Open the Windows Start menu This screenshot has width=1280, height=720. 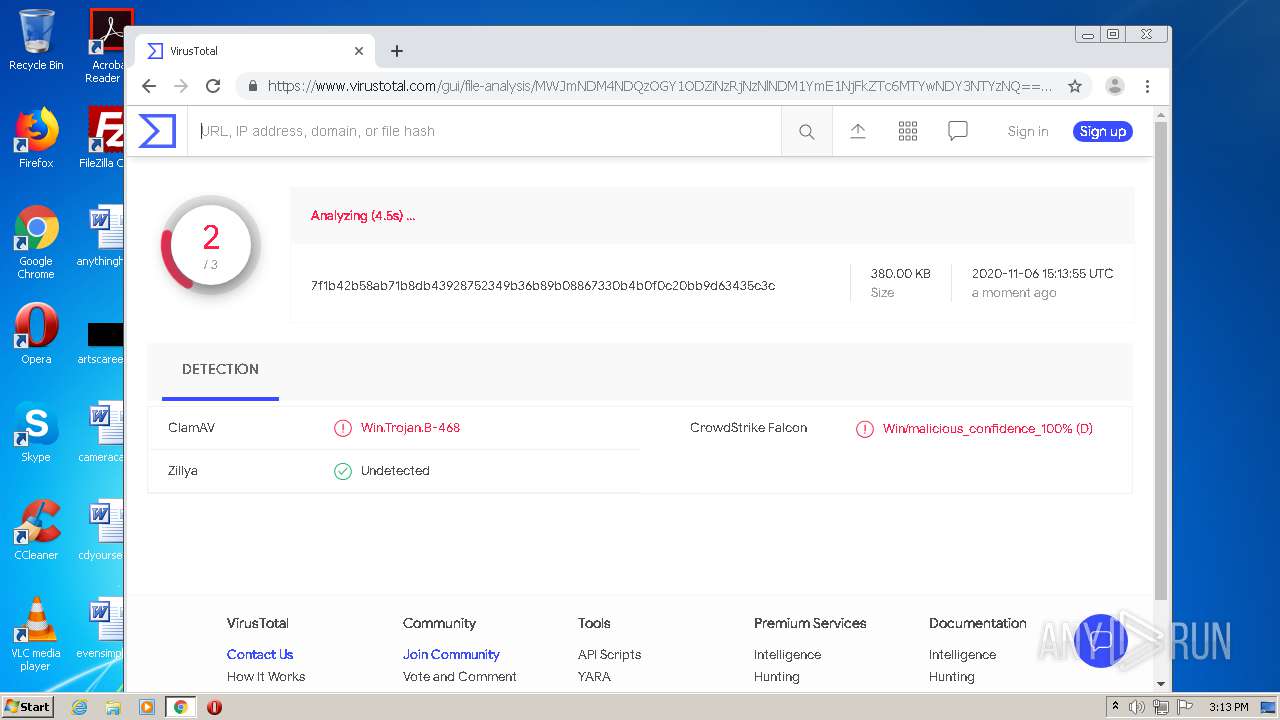27,707
